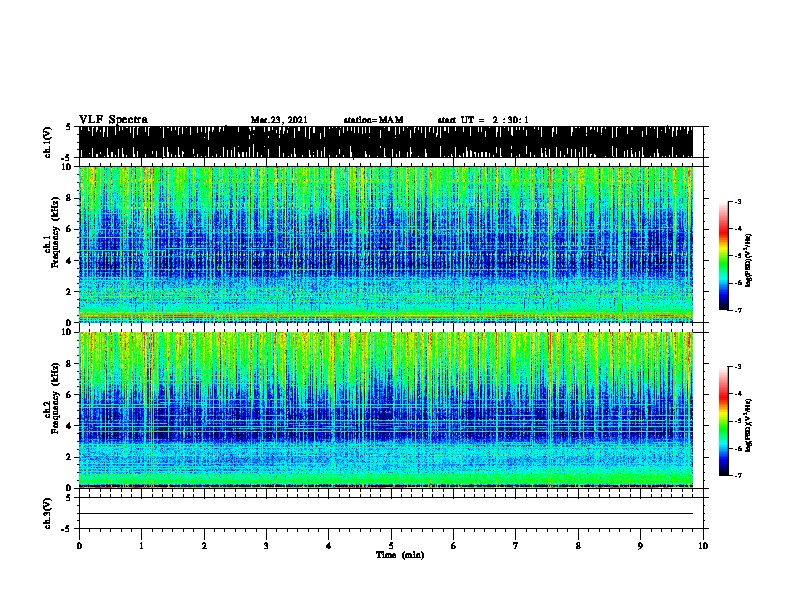Viewport: 792px width, 612px height.
Task: Click time axis tick label '5'
Action: (x=391, y=545)
